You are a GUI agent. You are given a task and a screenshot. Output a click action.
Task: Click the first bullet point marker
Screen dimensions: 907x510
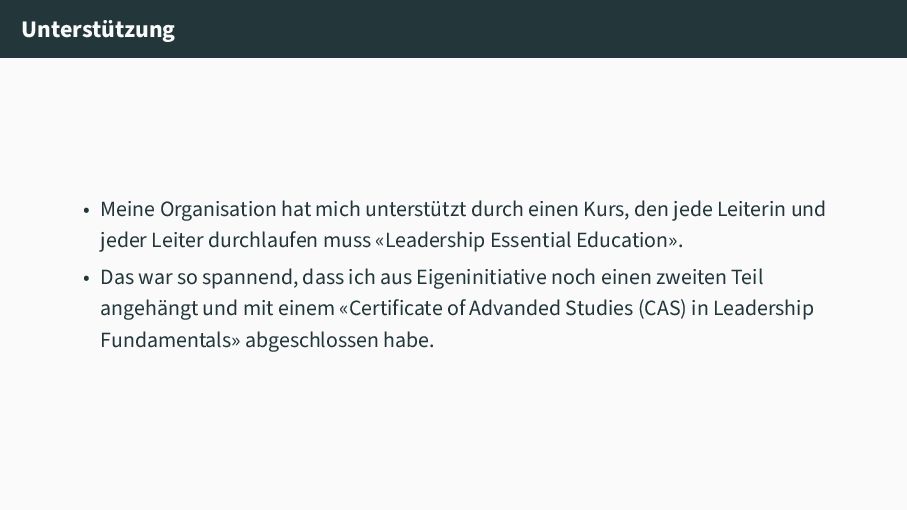pos(86,210)
